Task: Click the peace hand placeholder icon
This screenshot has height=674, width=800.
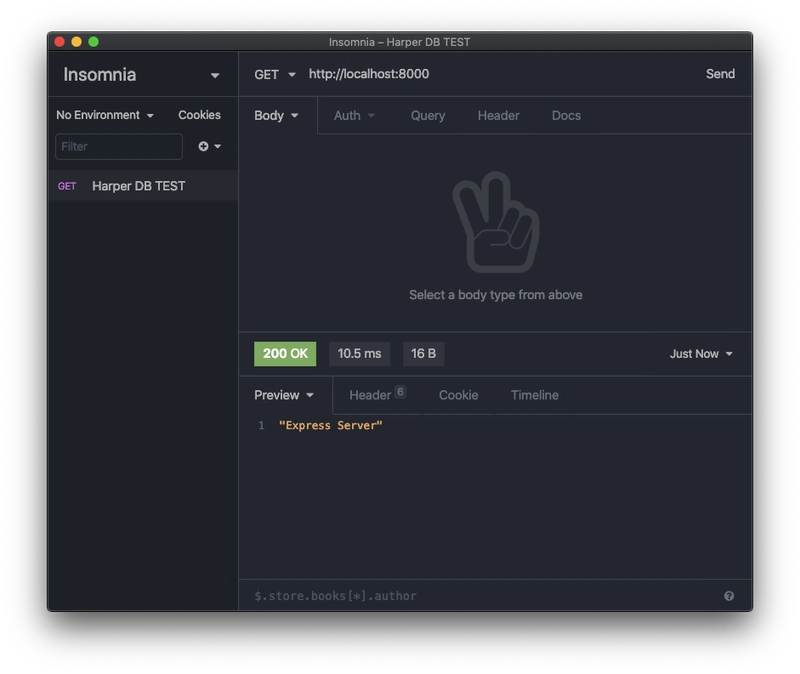Action: pyautogui.click(x=496, y=222)
